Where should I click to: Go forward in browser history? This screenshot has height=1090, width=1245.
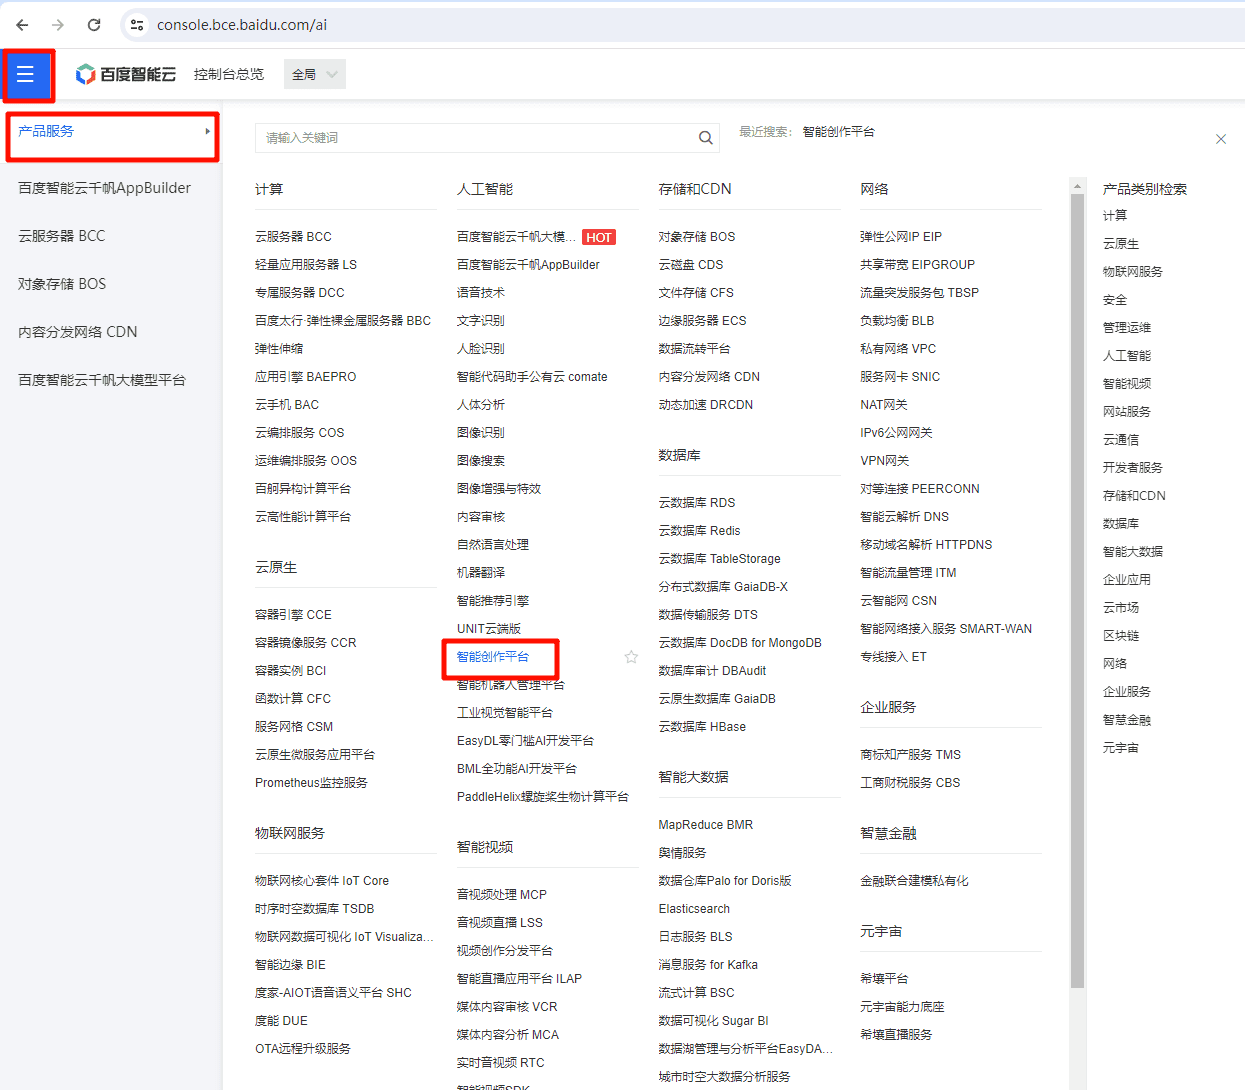point(58,25)
